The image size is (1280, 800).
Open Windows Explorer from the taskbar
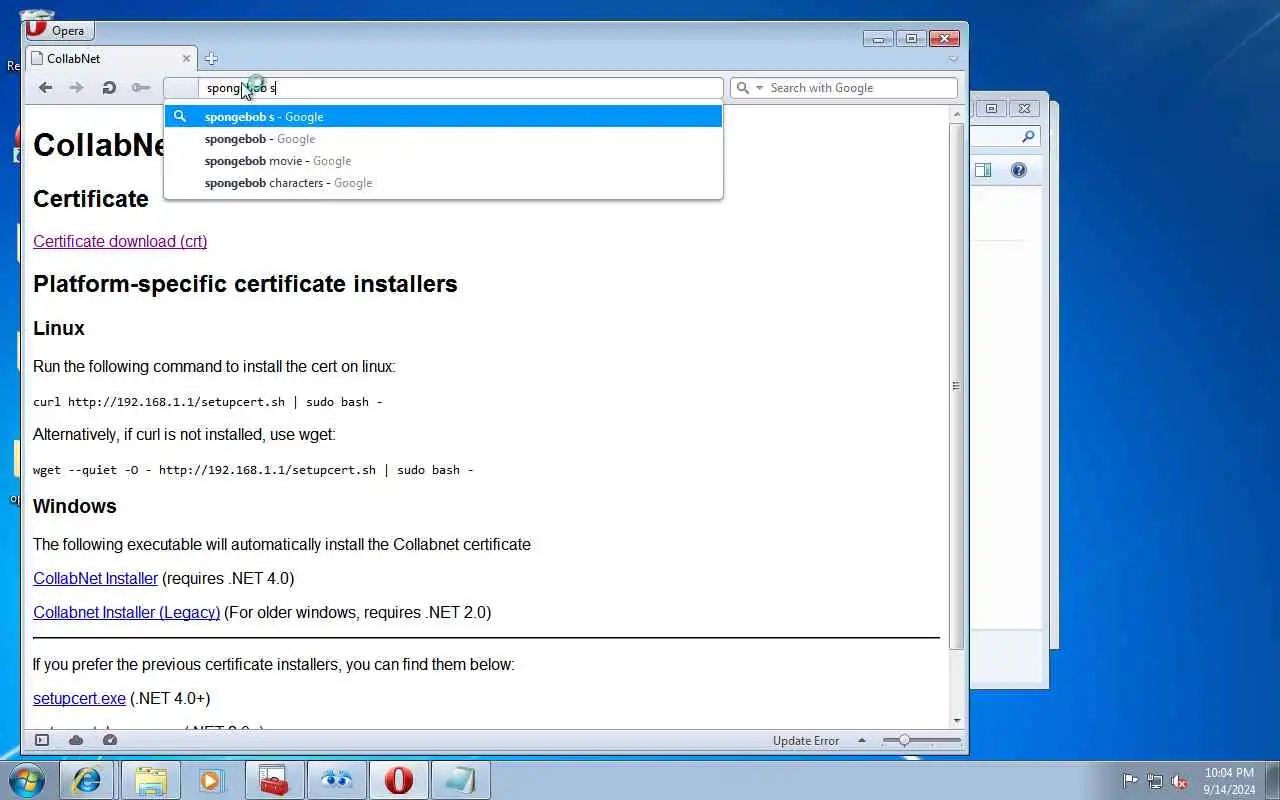[150, 780]
